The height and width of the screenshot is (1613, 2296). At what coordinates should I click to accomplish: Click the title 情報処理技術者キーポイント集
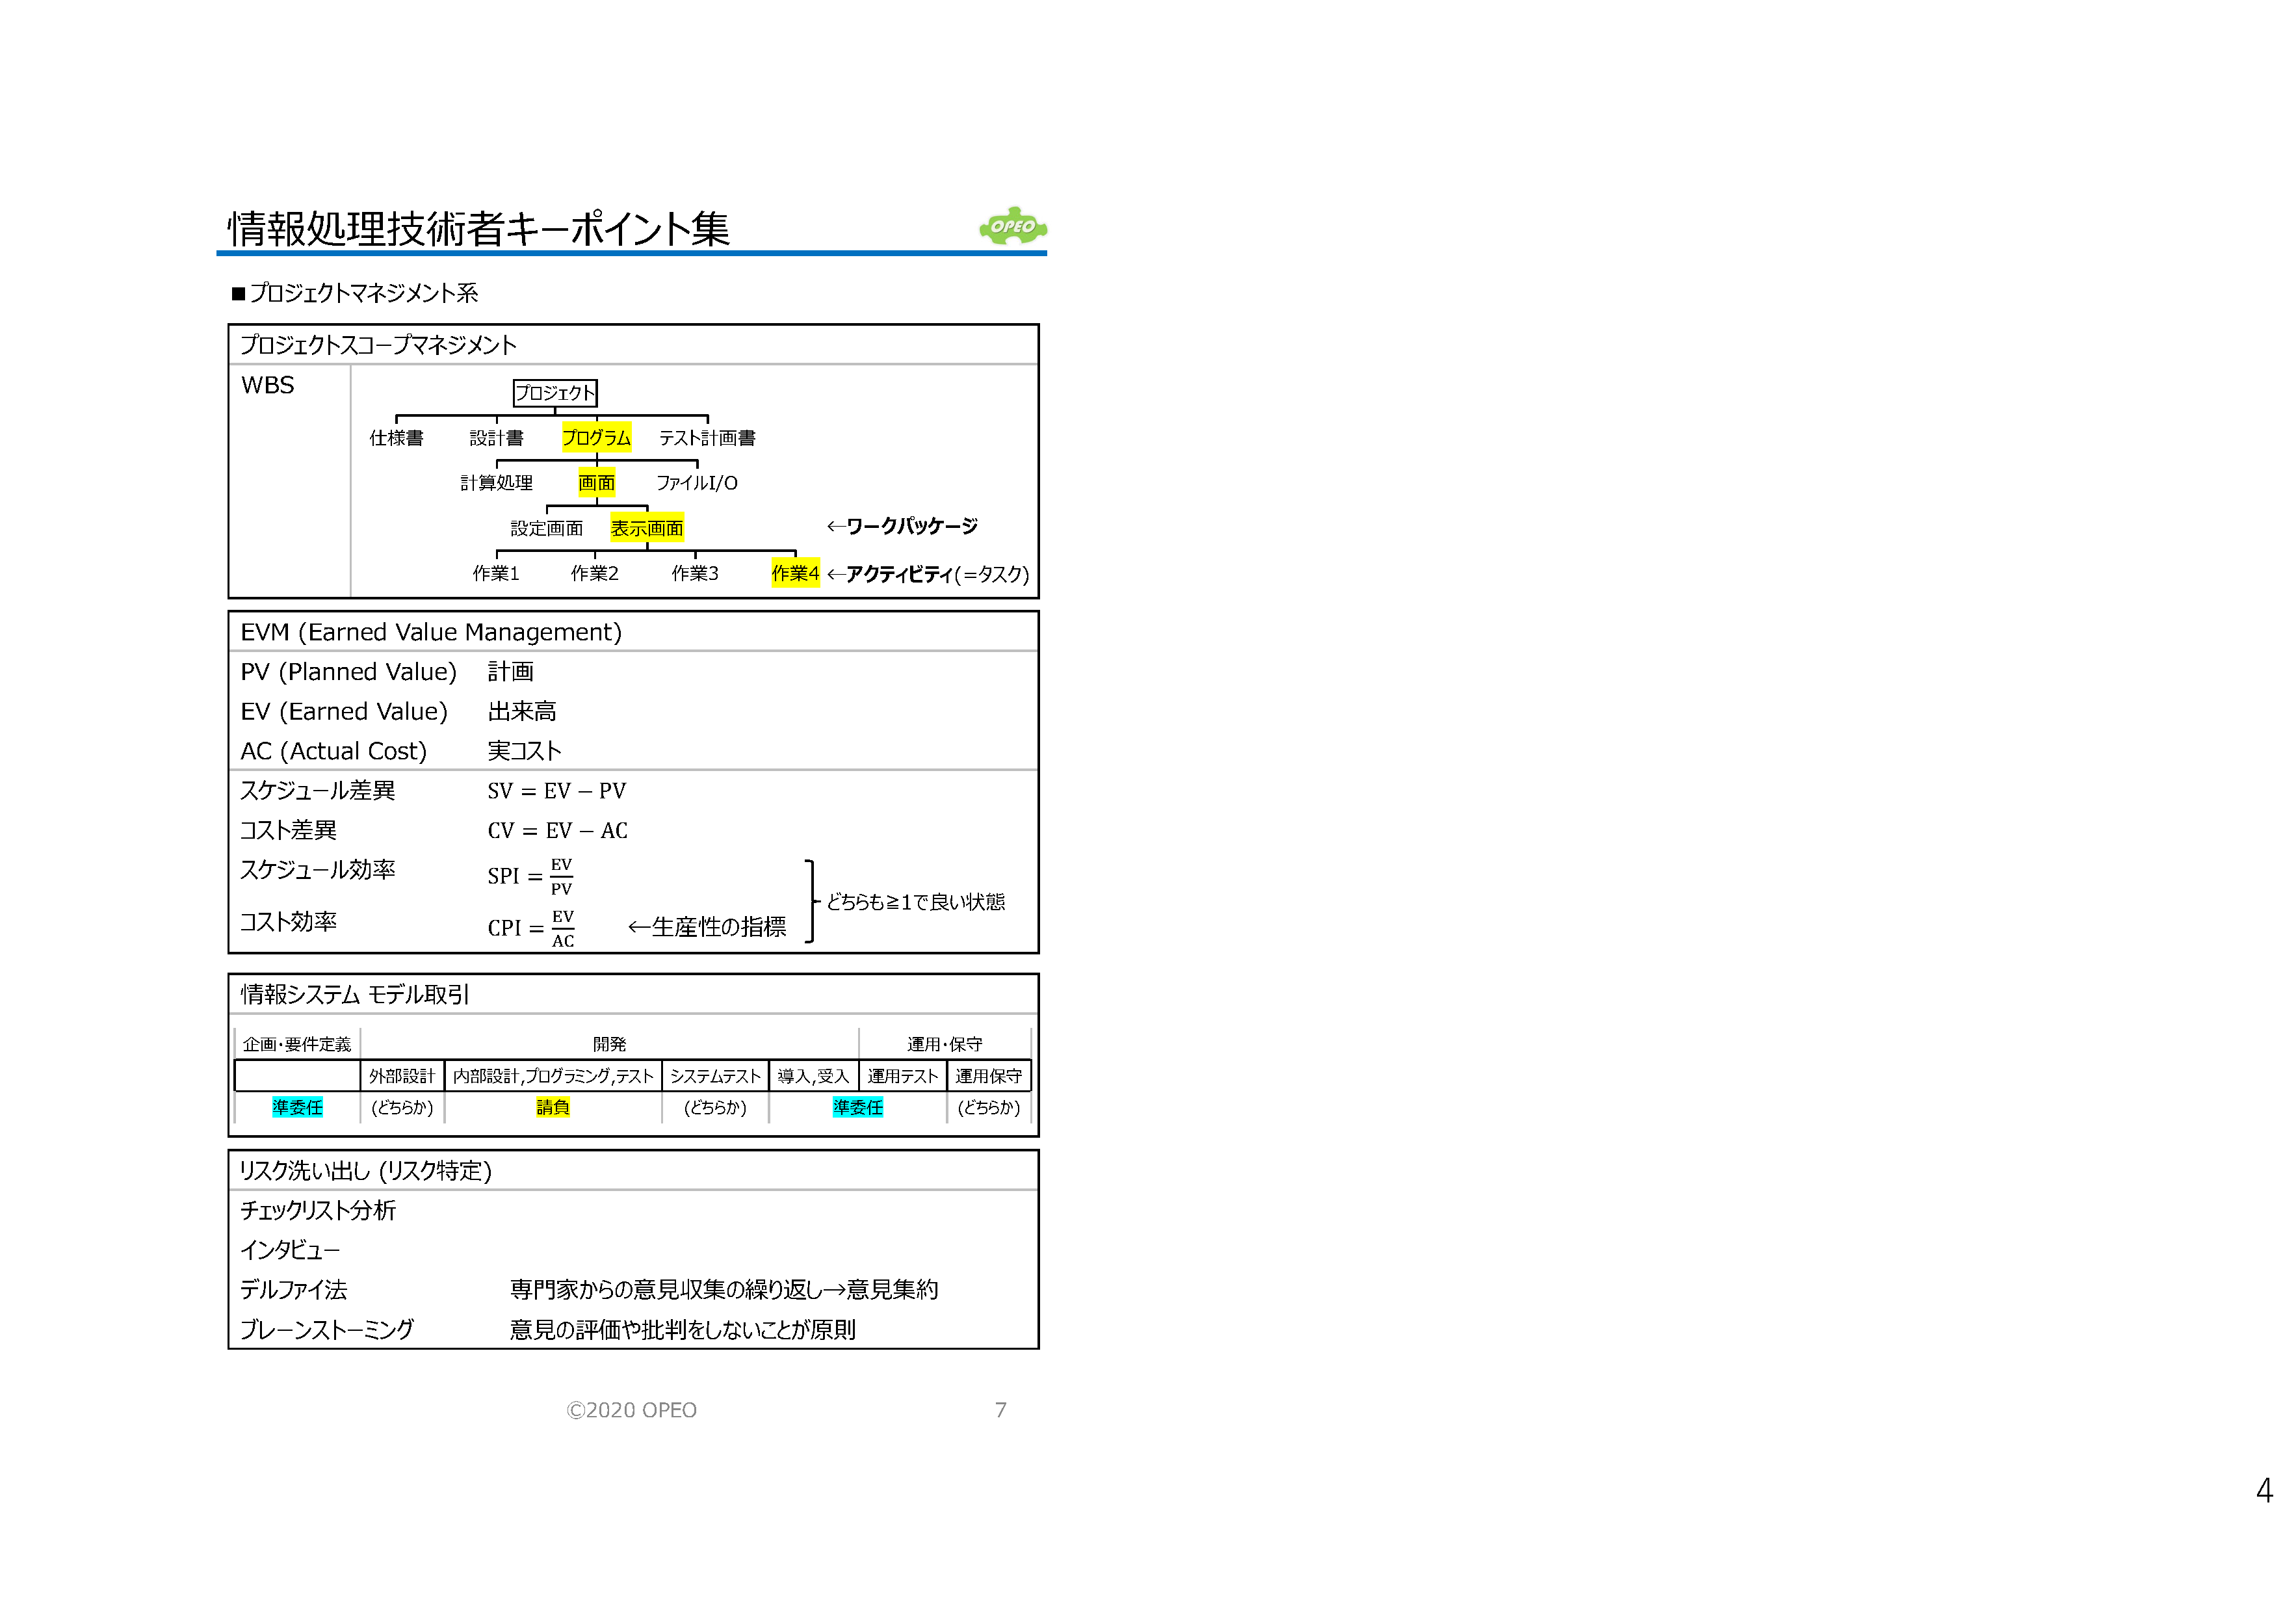click(x=479, y=228)
